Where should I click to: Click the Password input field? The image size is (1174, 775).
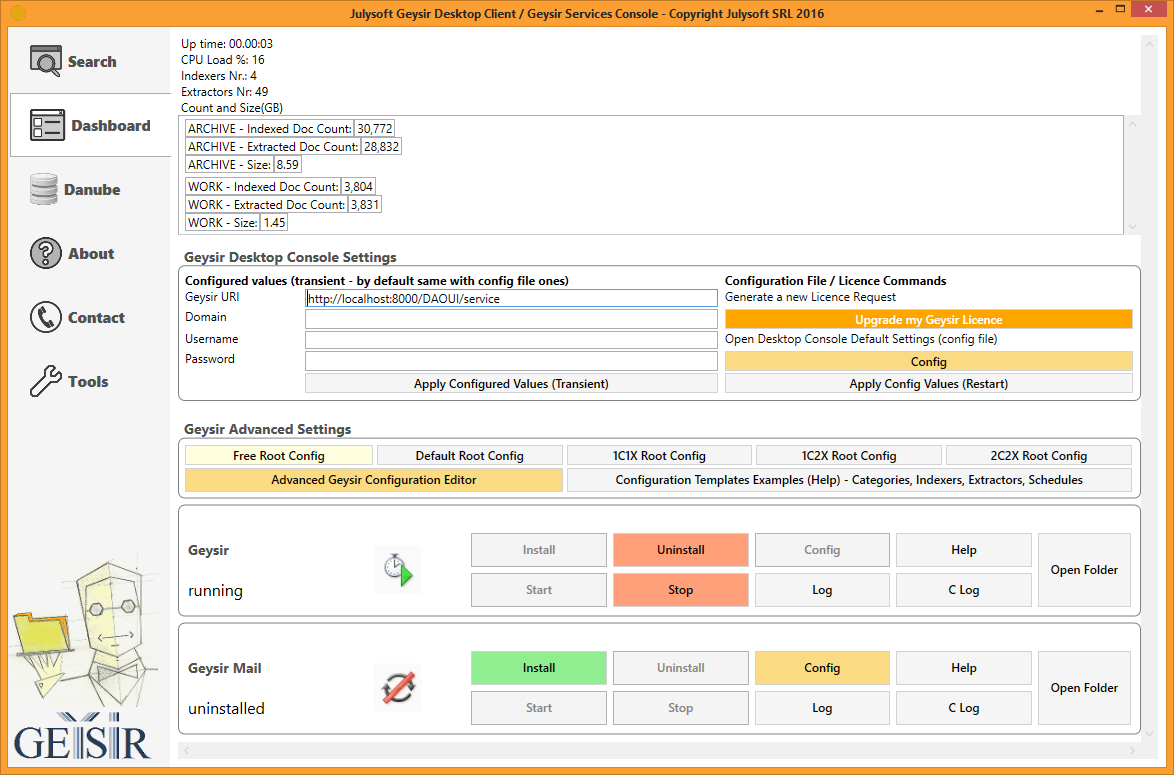pos(511,361)
